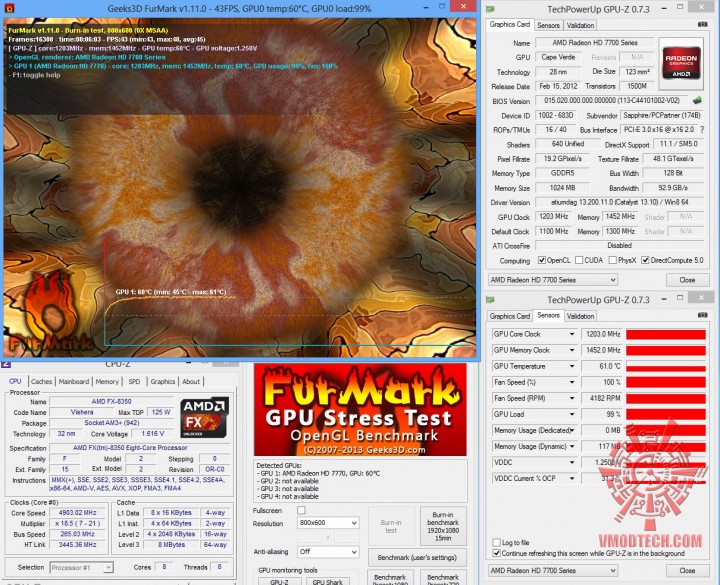Toggle the CUDA checkbox

[579, 260]
